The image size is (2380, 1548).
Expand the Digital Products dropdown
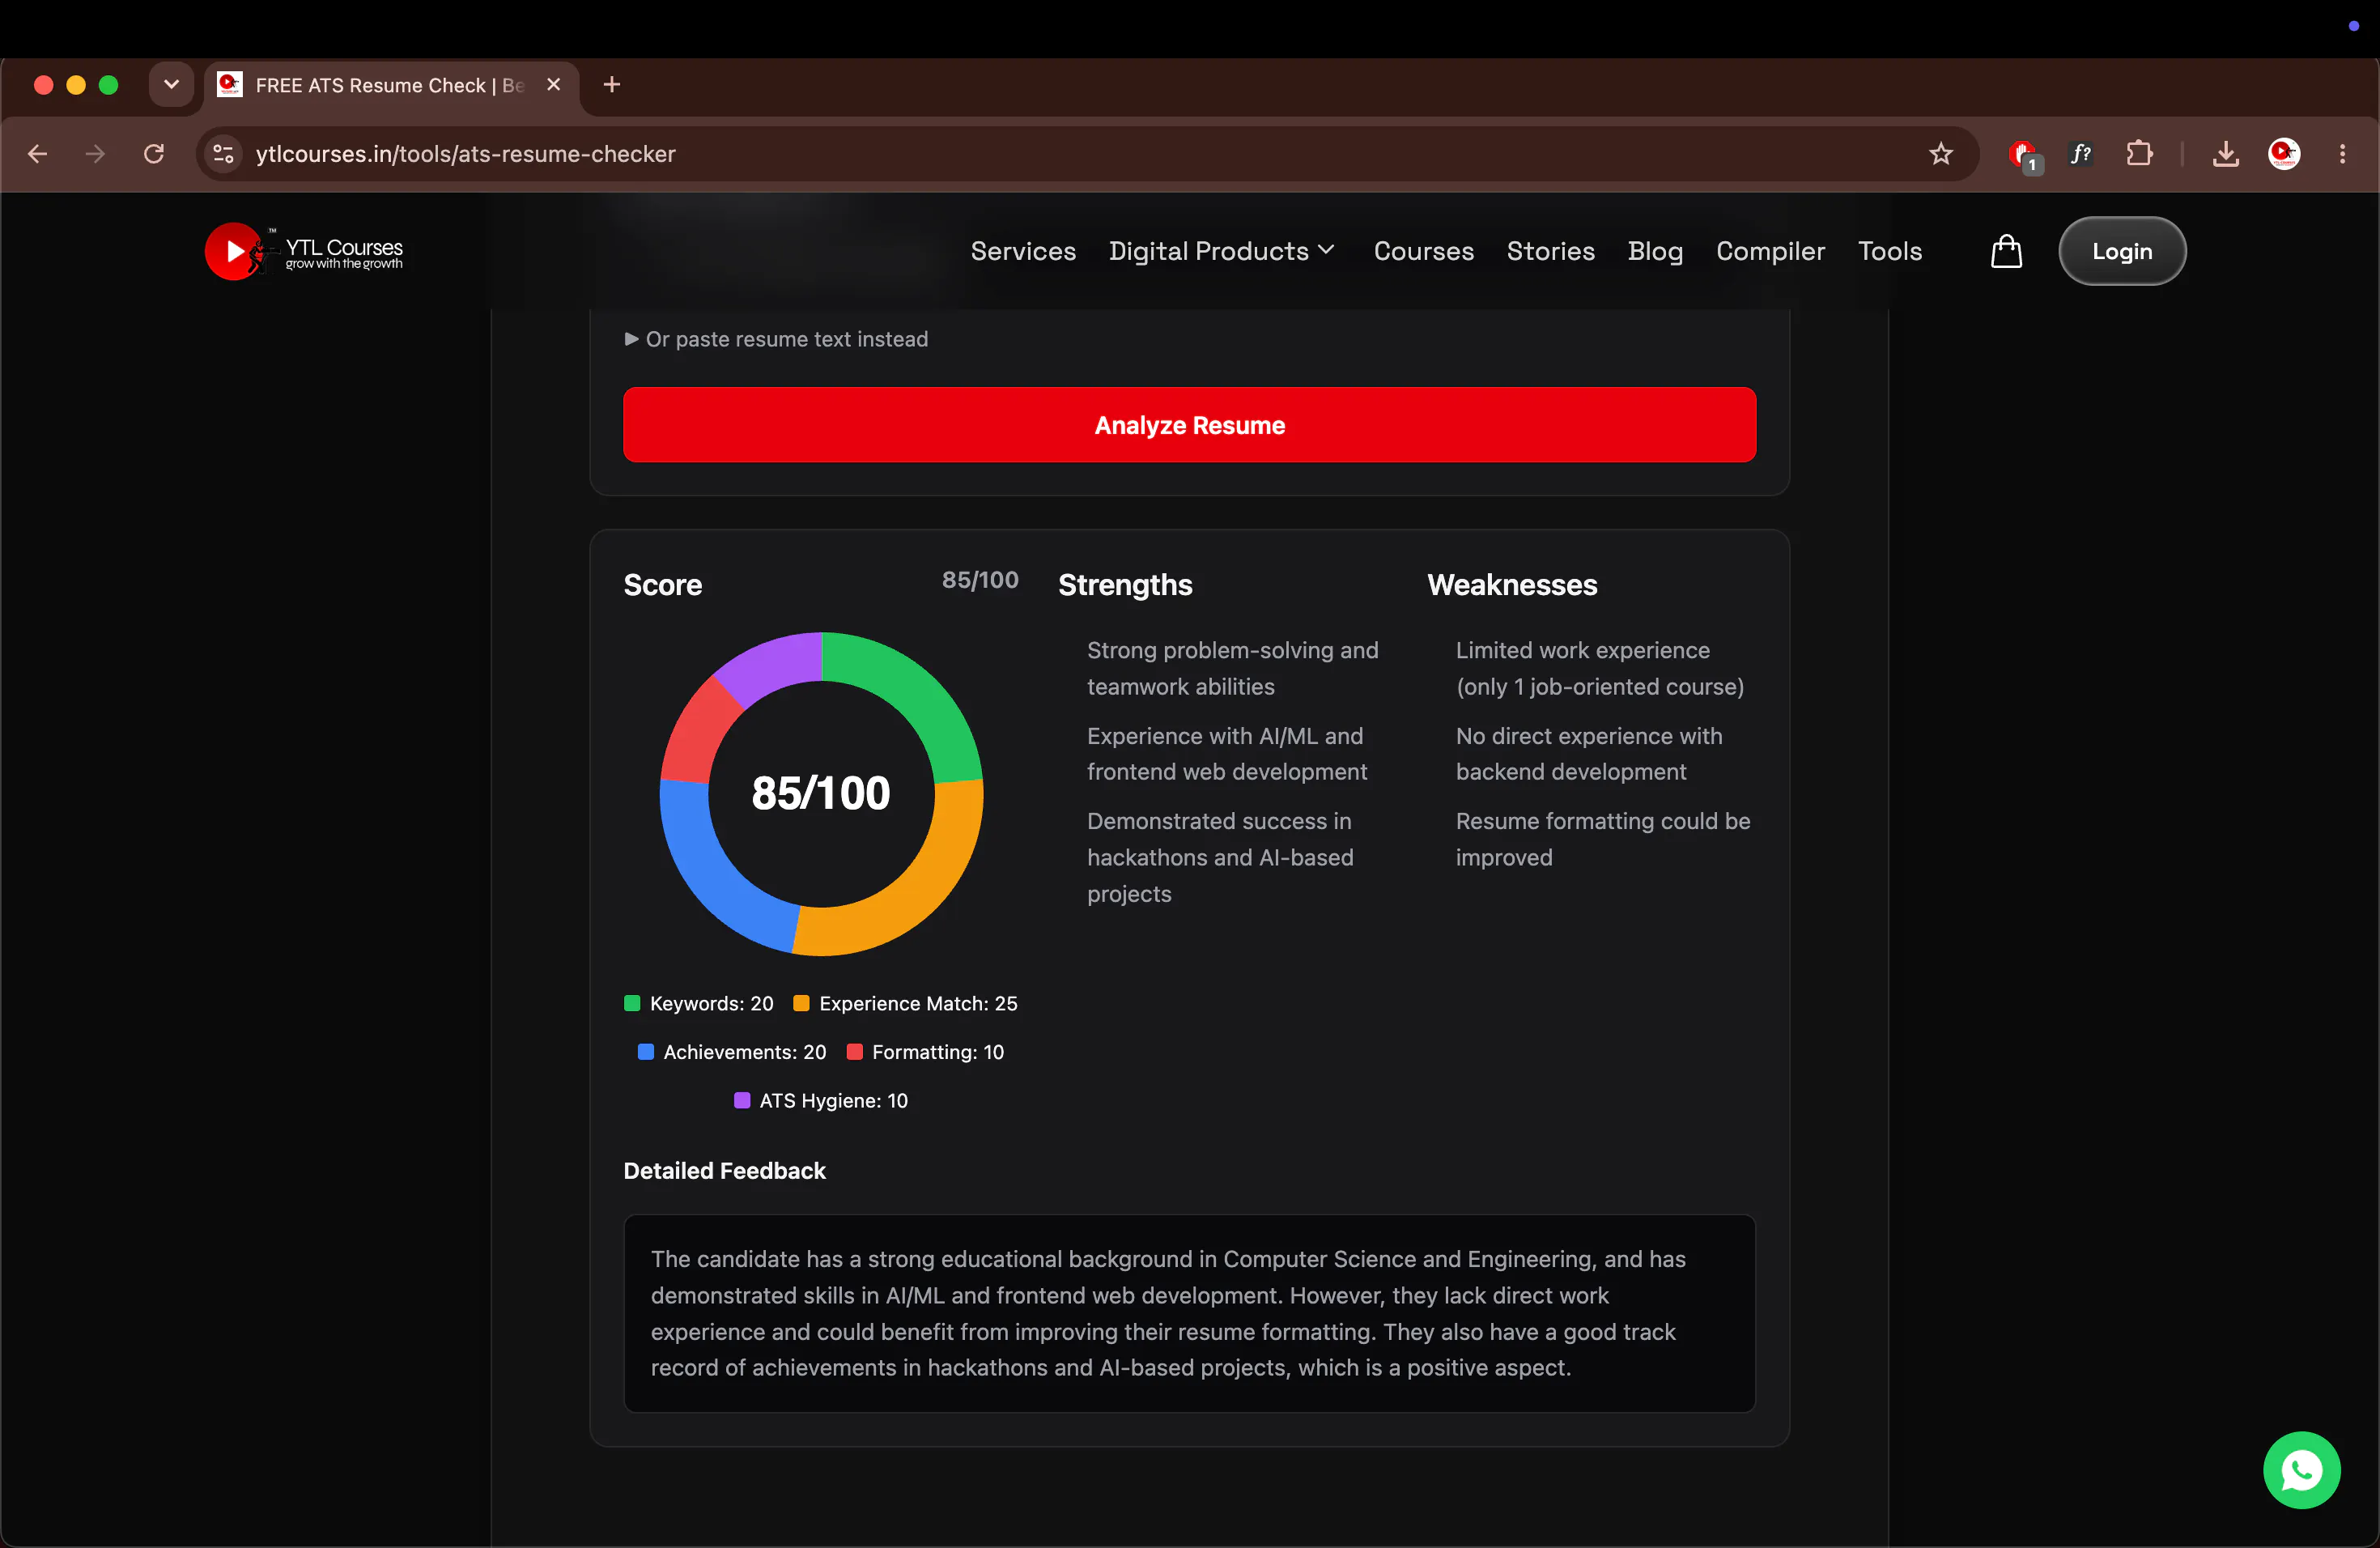pos(1222,251)
